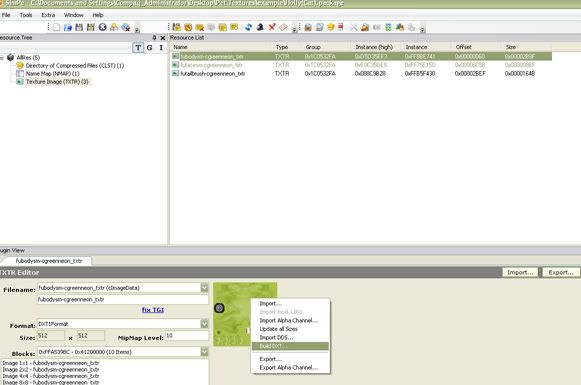The height and width of the screenshot is (385, 581).
Task: Click the New package icon in toolbar
Action: coord(56,27)
